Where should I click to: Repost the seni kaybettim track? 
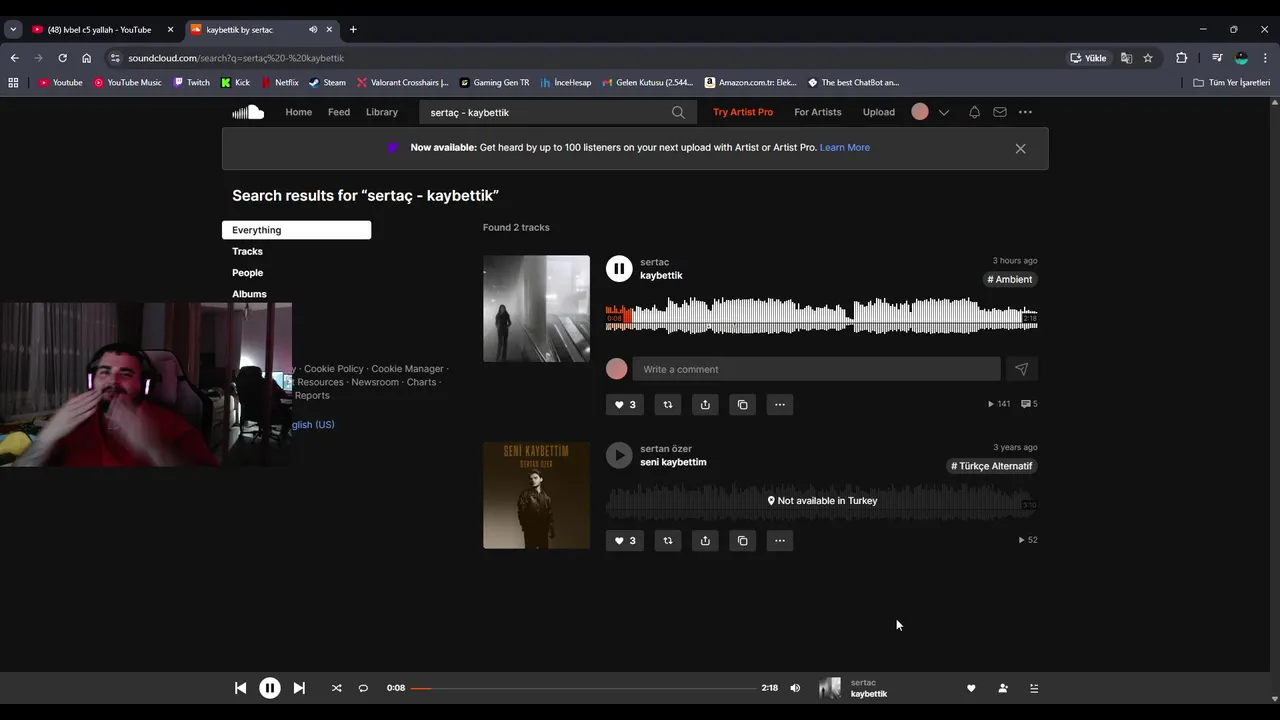668,540
